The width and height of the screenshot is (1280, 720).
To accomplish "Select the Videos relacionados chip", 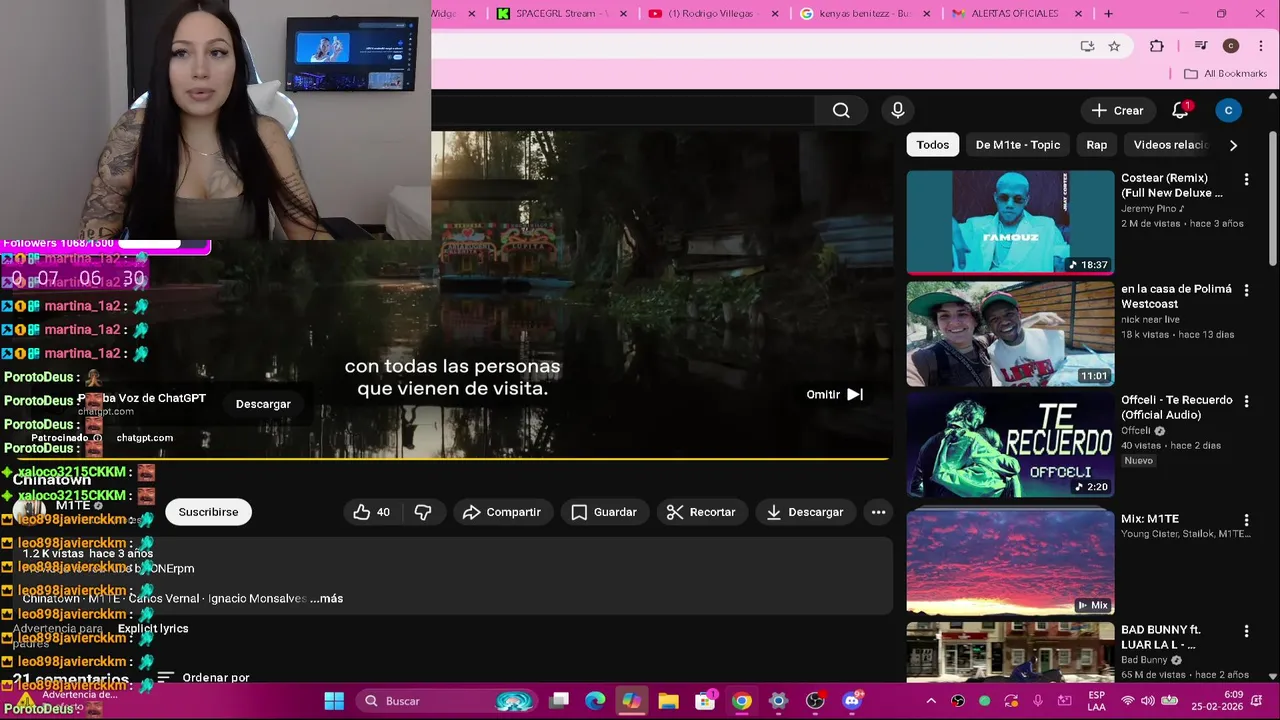I will [x=1170, y=145].
